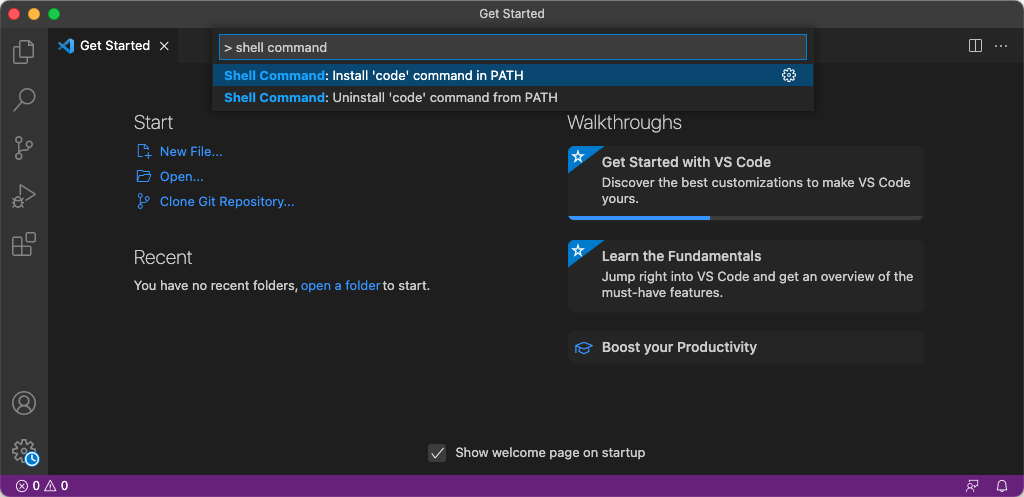This screenshot has width=1024, height=497.
Task: Click the split editor right icon
Action: [975, 46]
